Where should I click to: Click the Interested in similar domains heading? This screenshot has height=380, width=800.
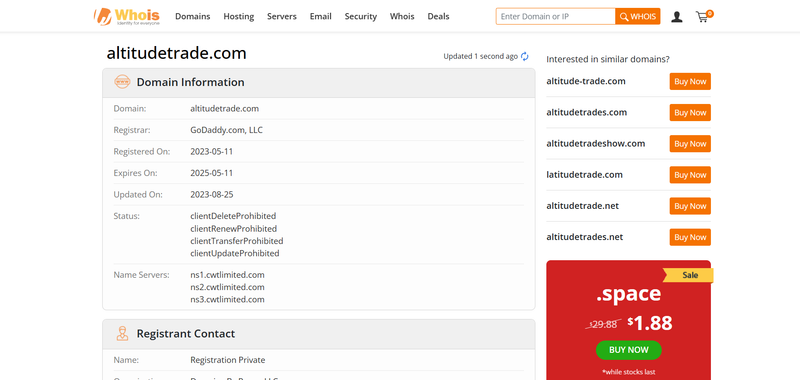608,59
